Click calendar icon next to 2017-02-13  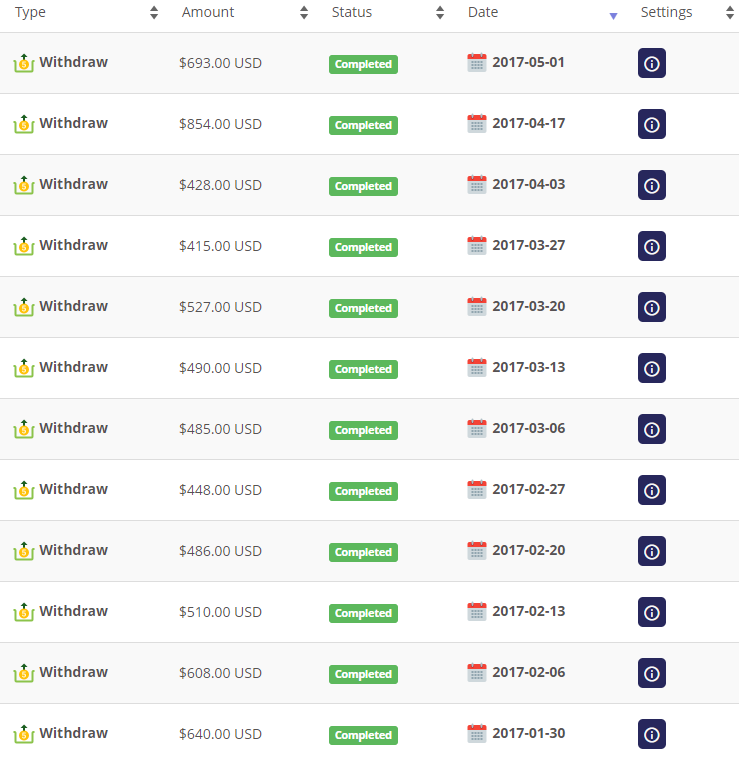coord(477,611)
